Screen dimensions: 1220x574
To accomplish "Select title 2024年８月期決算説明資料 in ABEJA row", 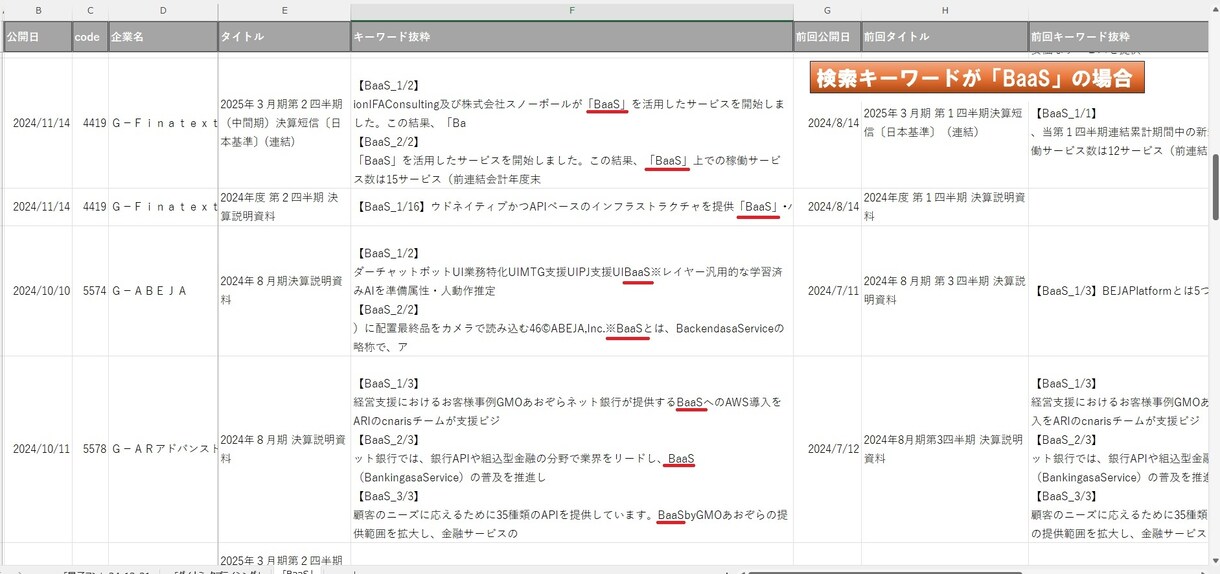I will [x=284, y=291].
